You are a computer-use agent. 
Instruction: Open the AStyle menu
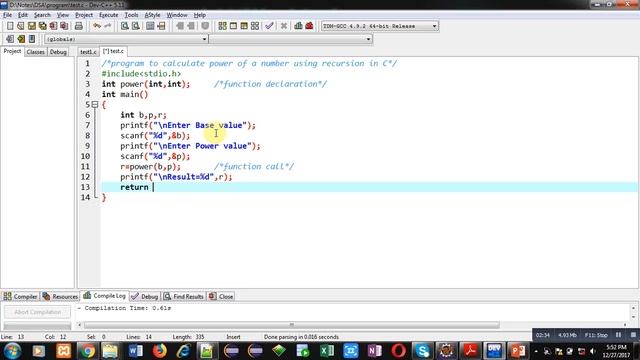click(152, 15)
